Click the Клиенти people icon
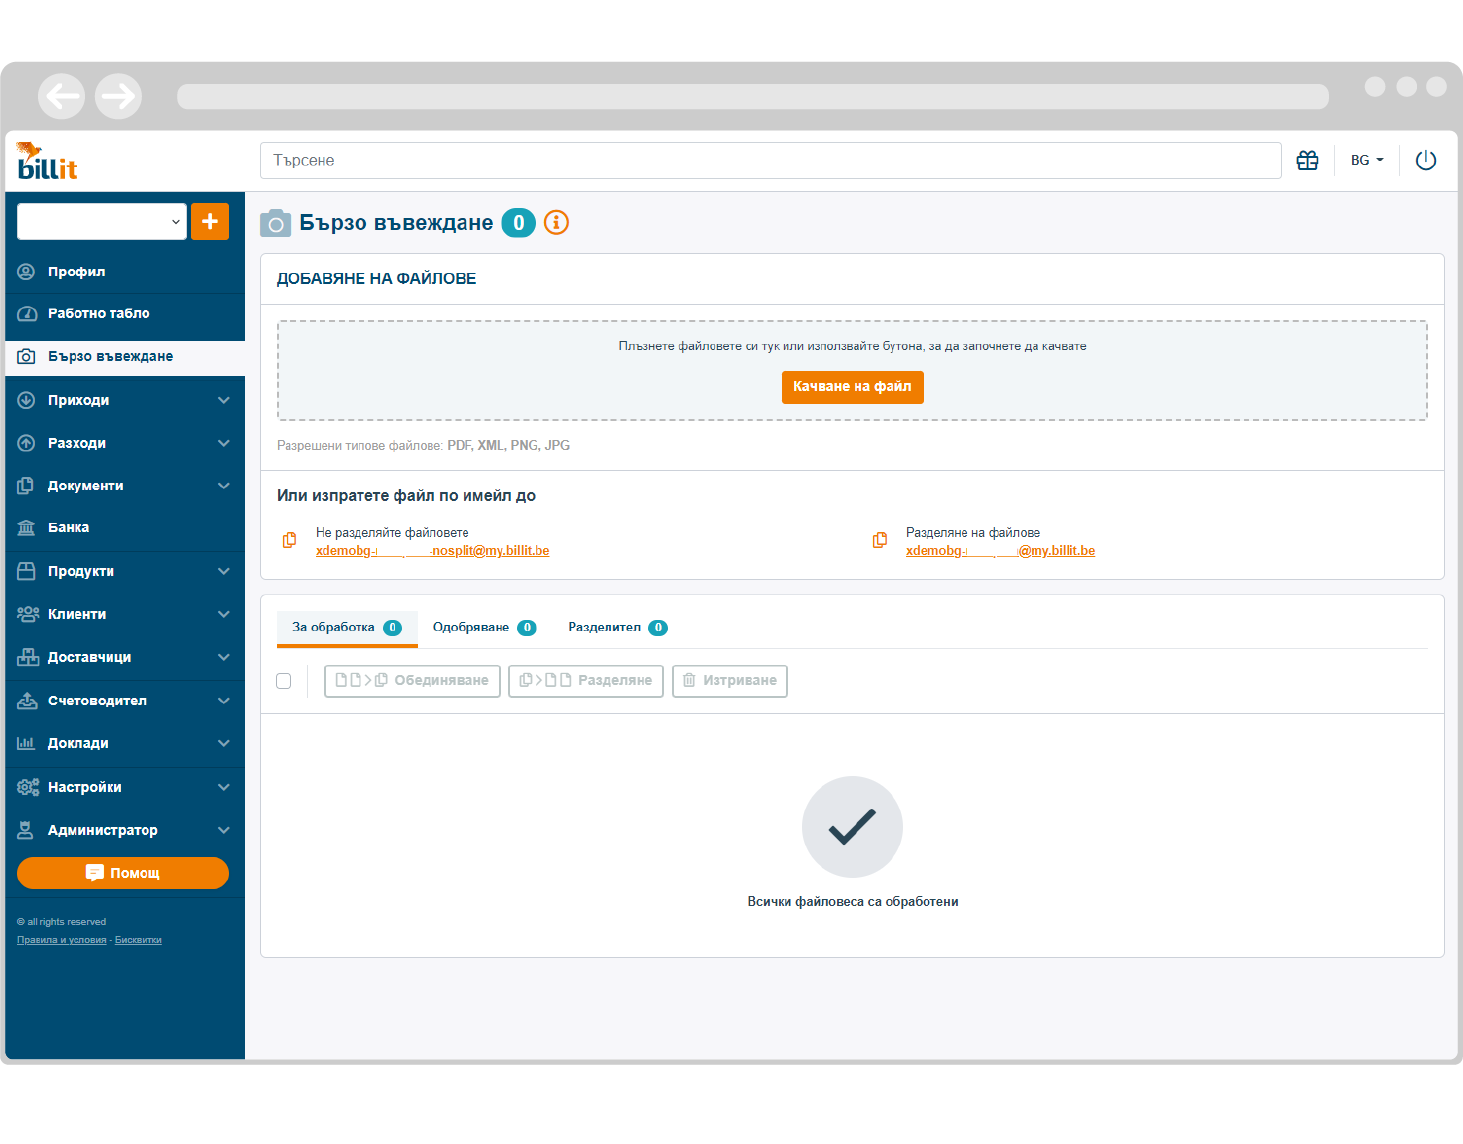 [x=27, y=614]
